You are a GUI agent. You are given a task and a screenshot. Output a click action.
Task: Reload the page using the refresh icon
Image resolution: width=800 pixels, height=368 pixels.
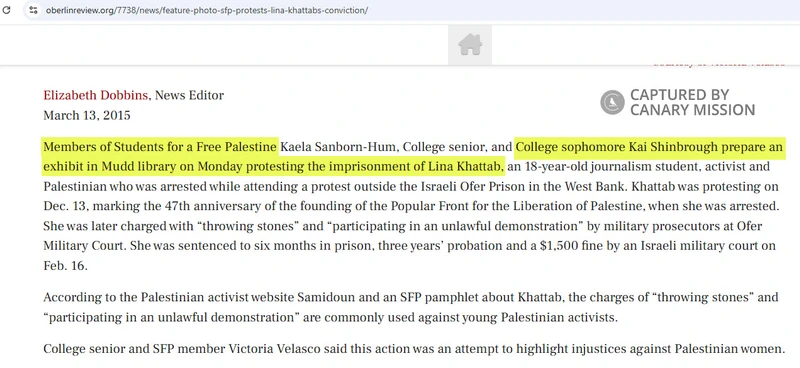(6, 10)
